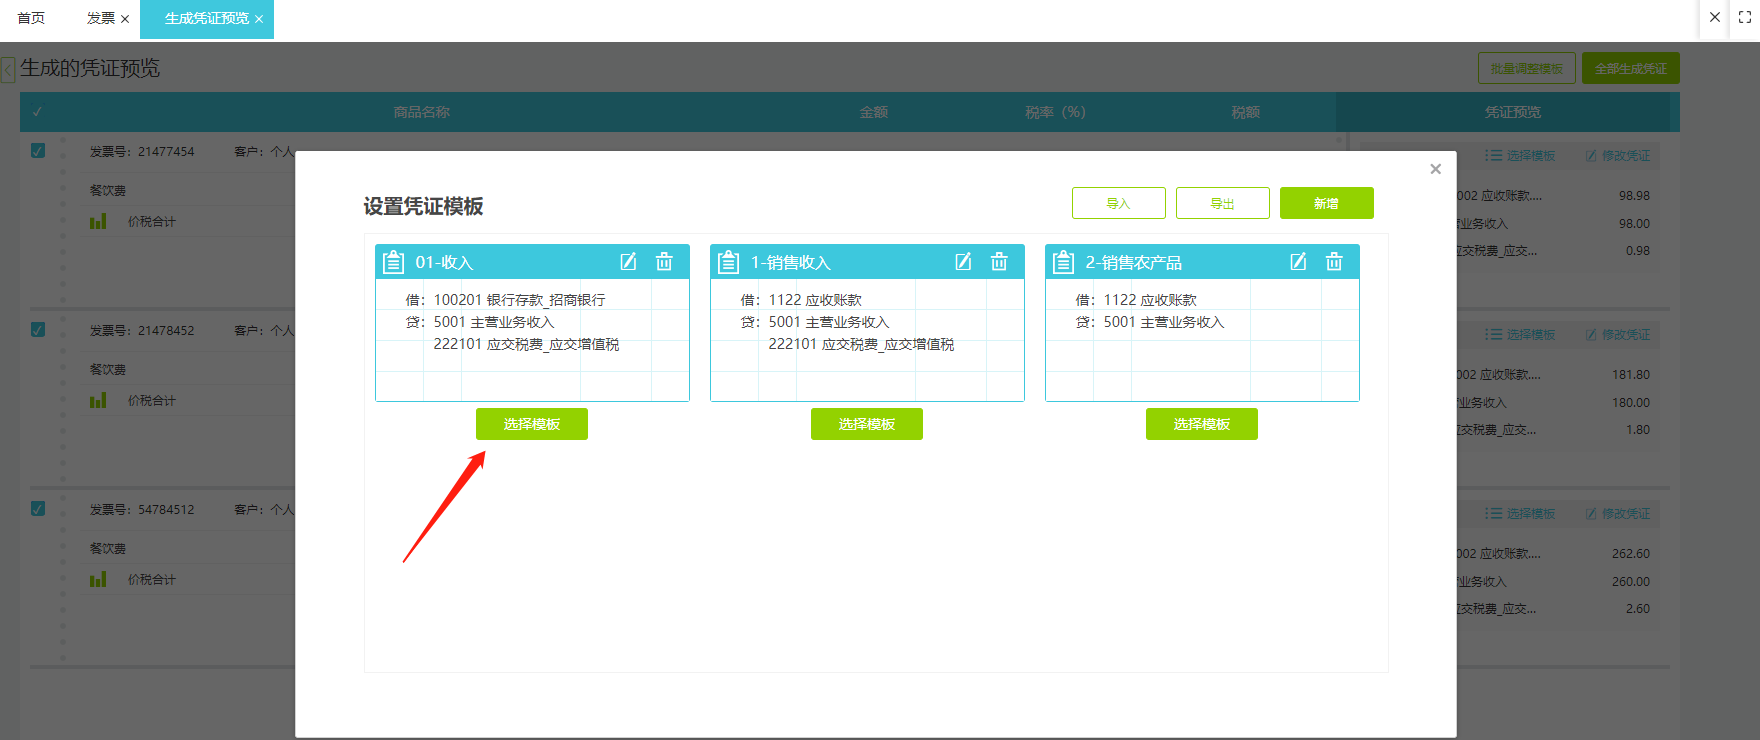The width and height of the screenshot is (1760, 740).
Task: Toggle fullscreen icon at top right
Action: (1745, 17)
